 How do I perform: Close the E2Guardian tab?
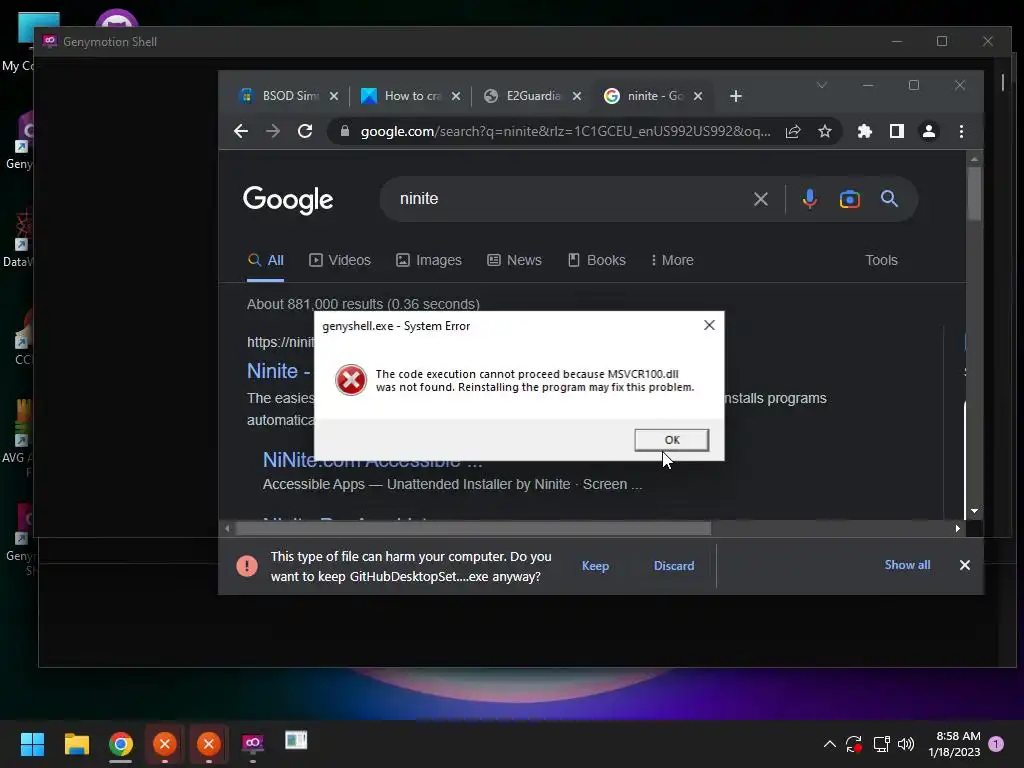pos(577,96)
